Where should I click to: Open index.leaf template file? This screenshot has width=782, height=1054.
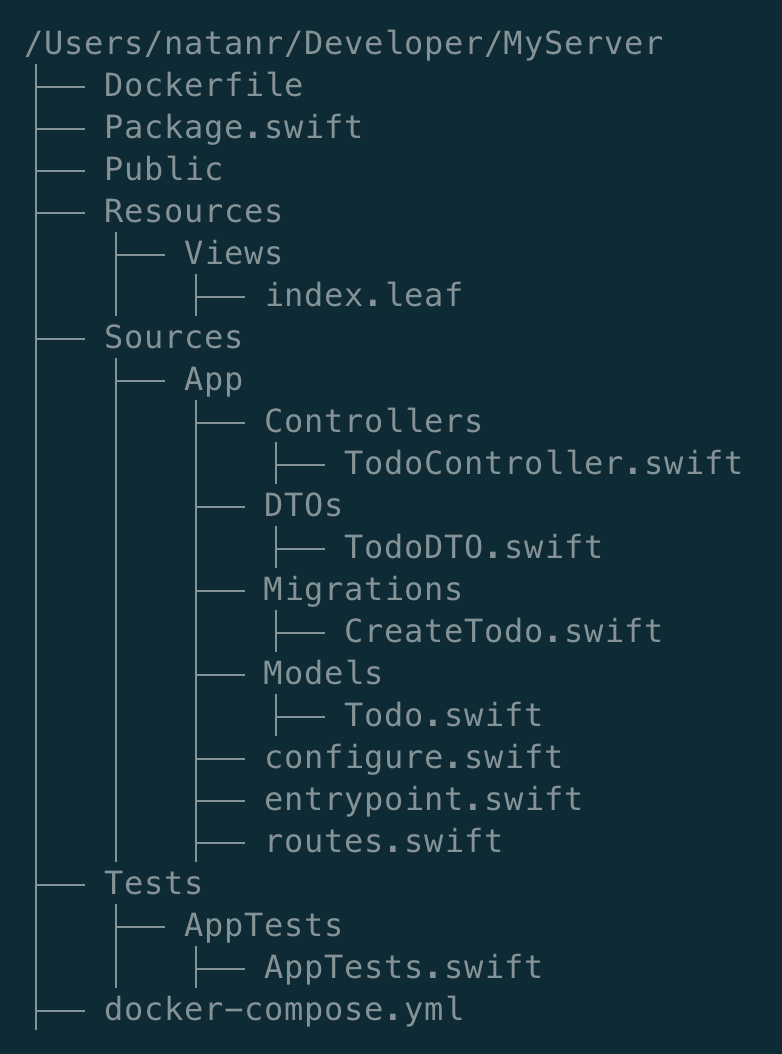point(363,296)
